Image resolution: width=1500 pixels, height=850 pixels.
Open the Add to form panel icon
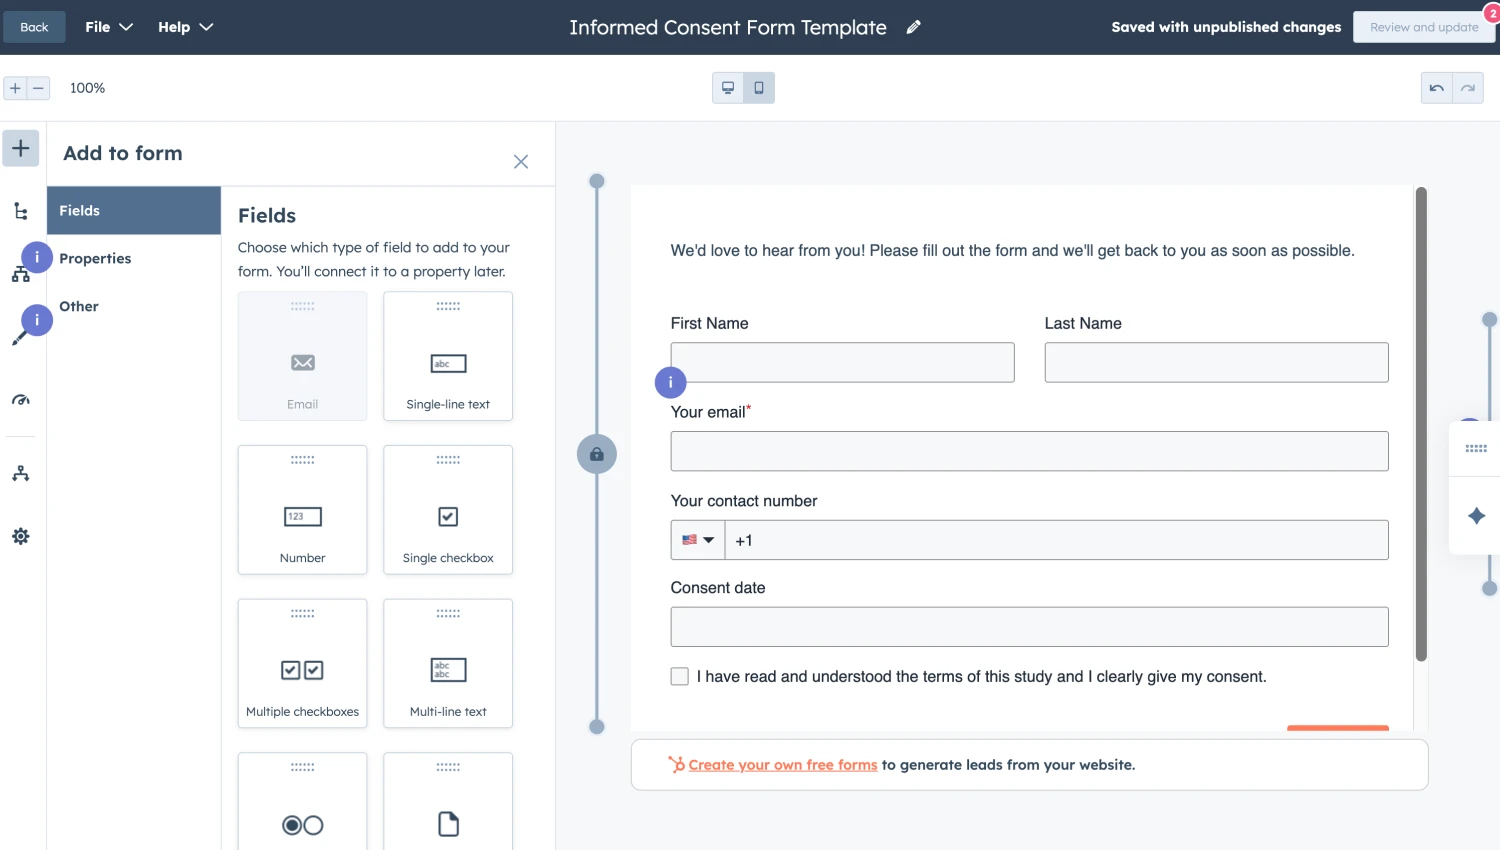(20, 148)
